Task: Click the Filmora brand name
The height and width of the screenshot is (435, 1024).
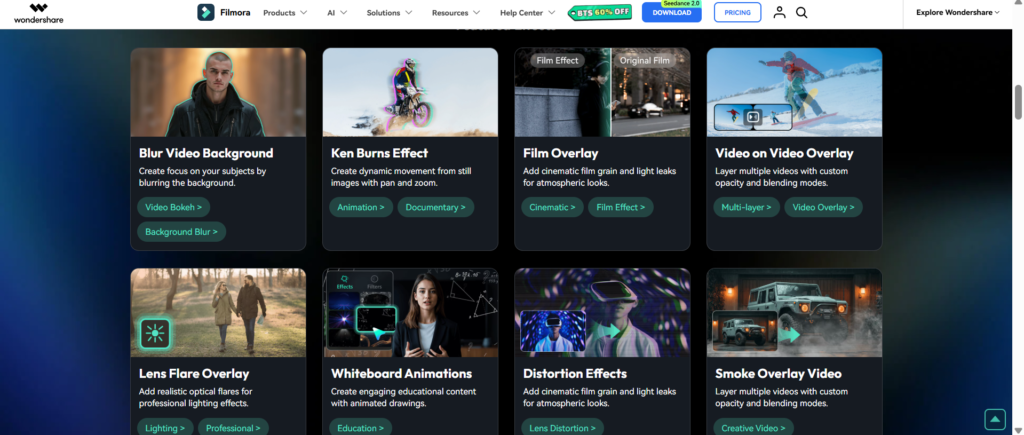Action: tap(235, 12)
